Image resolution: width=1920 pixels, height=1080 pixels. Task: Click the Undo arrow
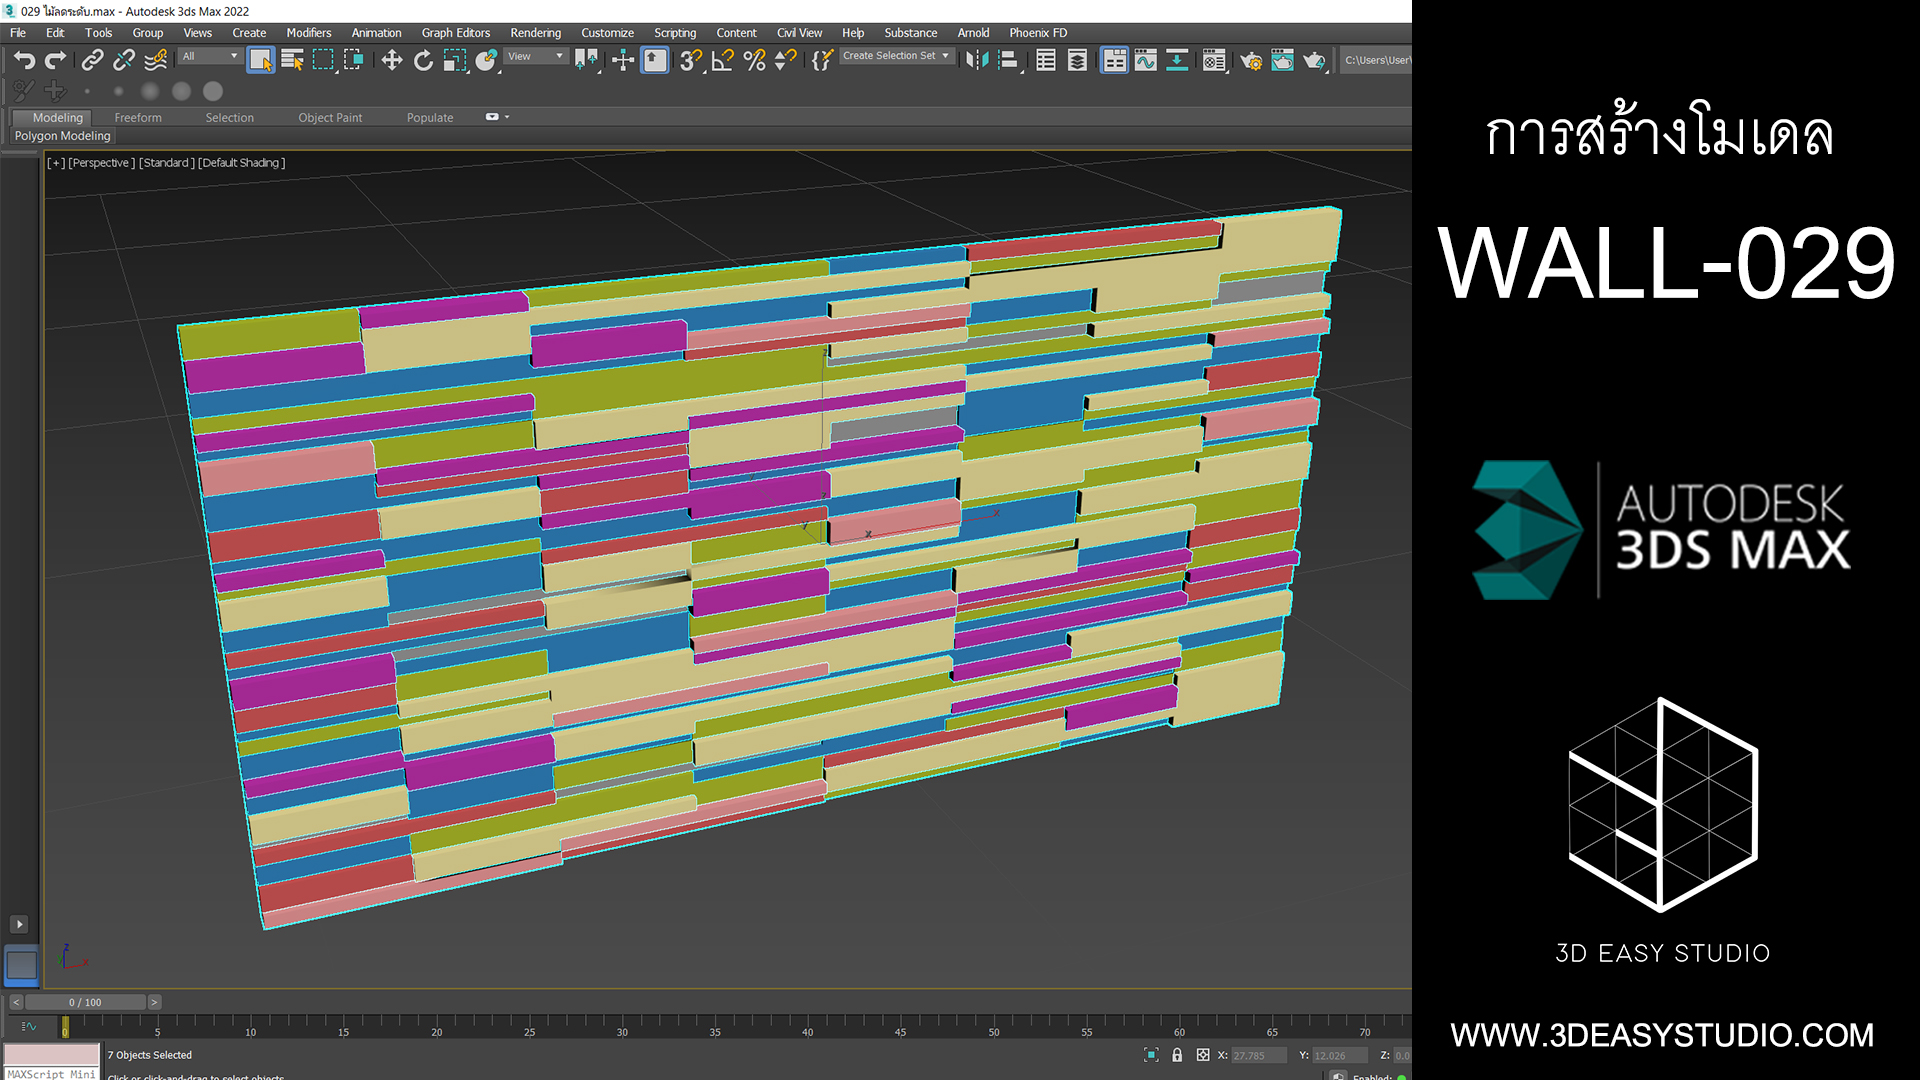[x=24, y=61]
